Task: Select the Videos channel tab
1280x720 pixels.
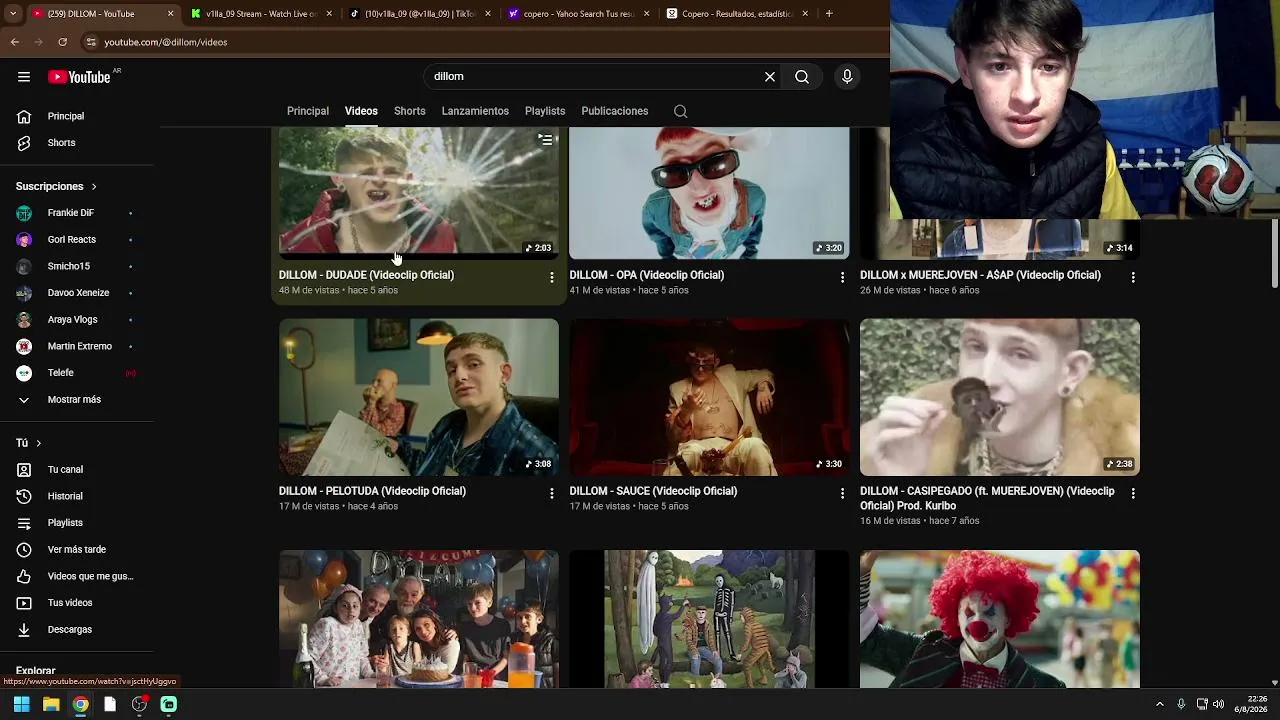Action: tap(361, 111)
